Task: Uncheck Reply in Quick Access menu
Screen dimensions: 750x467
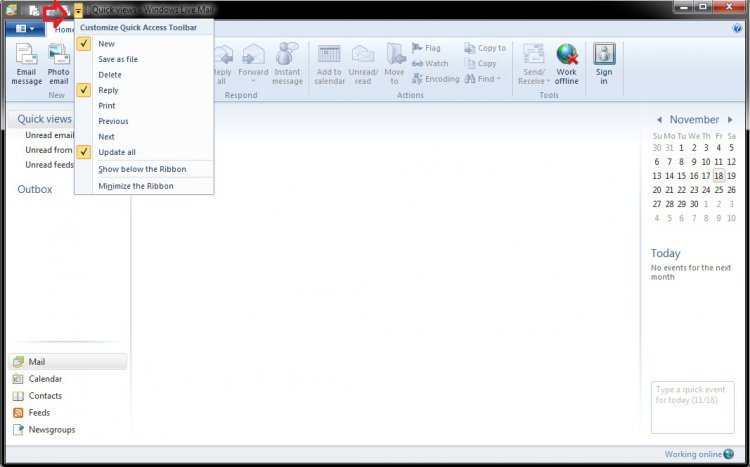Action: (x=108, y=90)
